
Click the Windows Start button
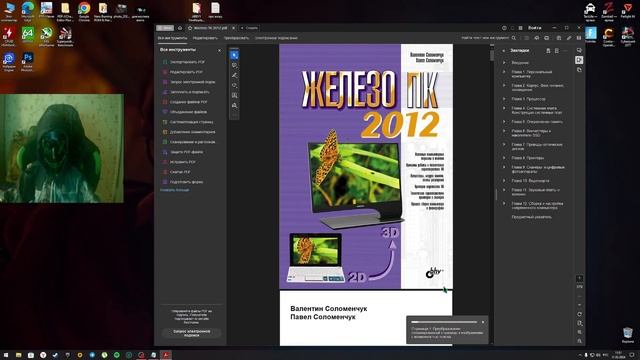pos(6,355)
